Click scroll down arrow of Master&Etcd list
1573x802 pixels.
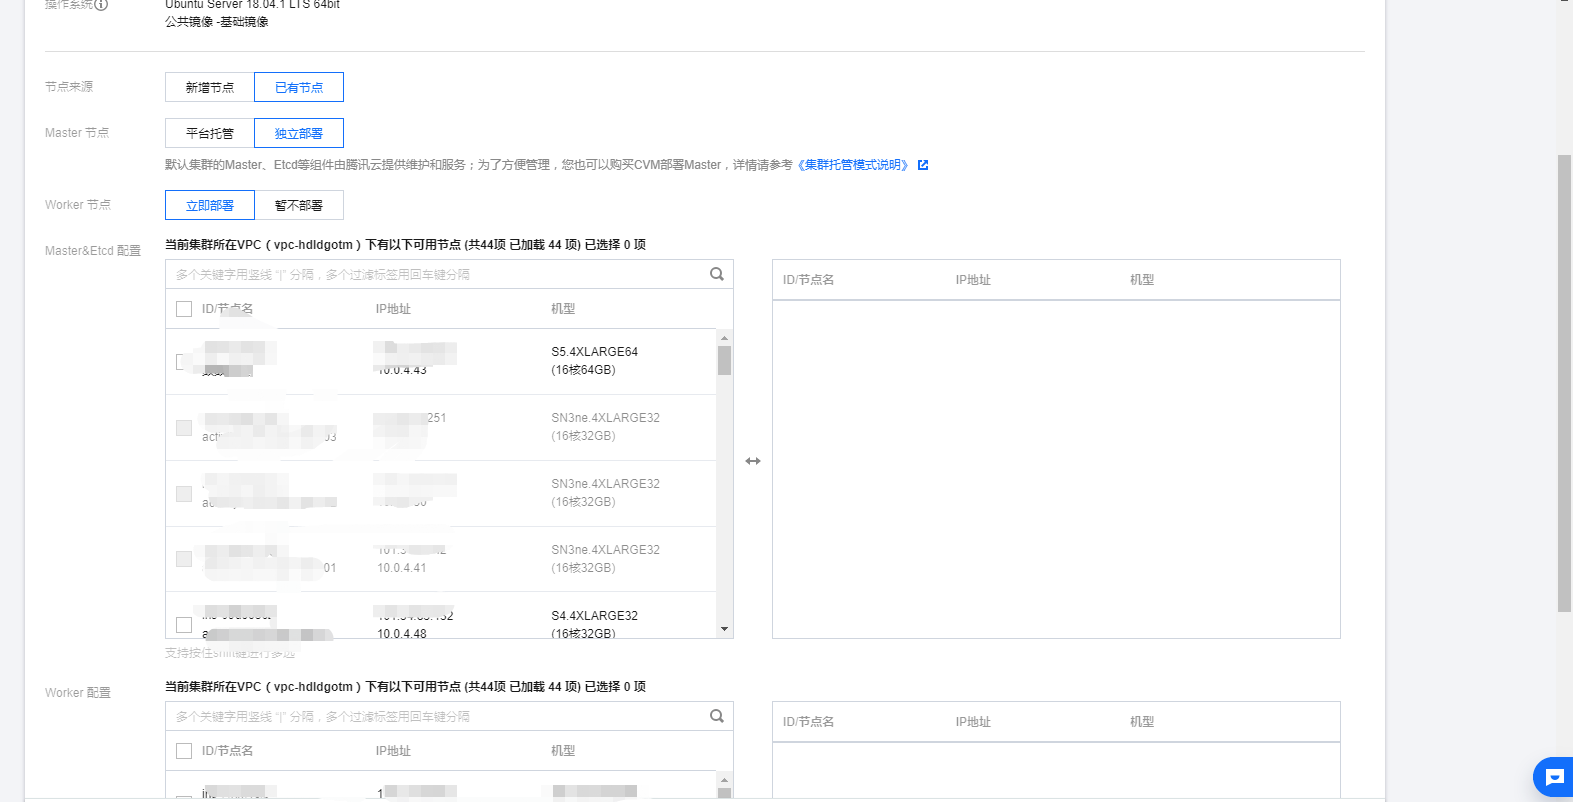[724, 629]
